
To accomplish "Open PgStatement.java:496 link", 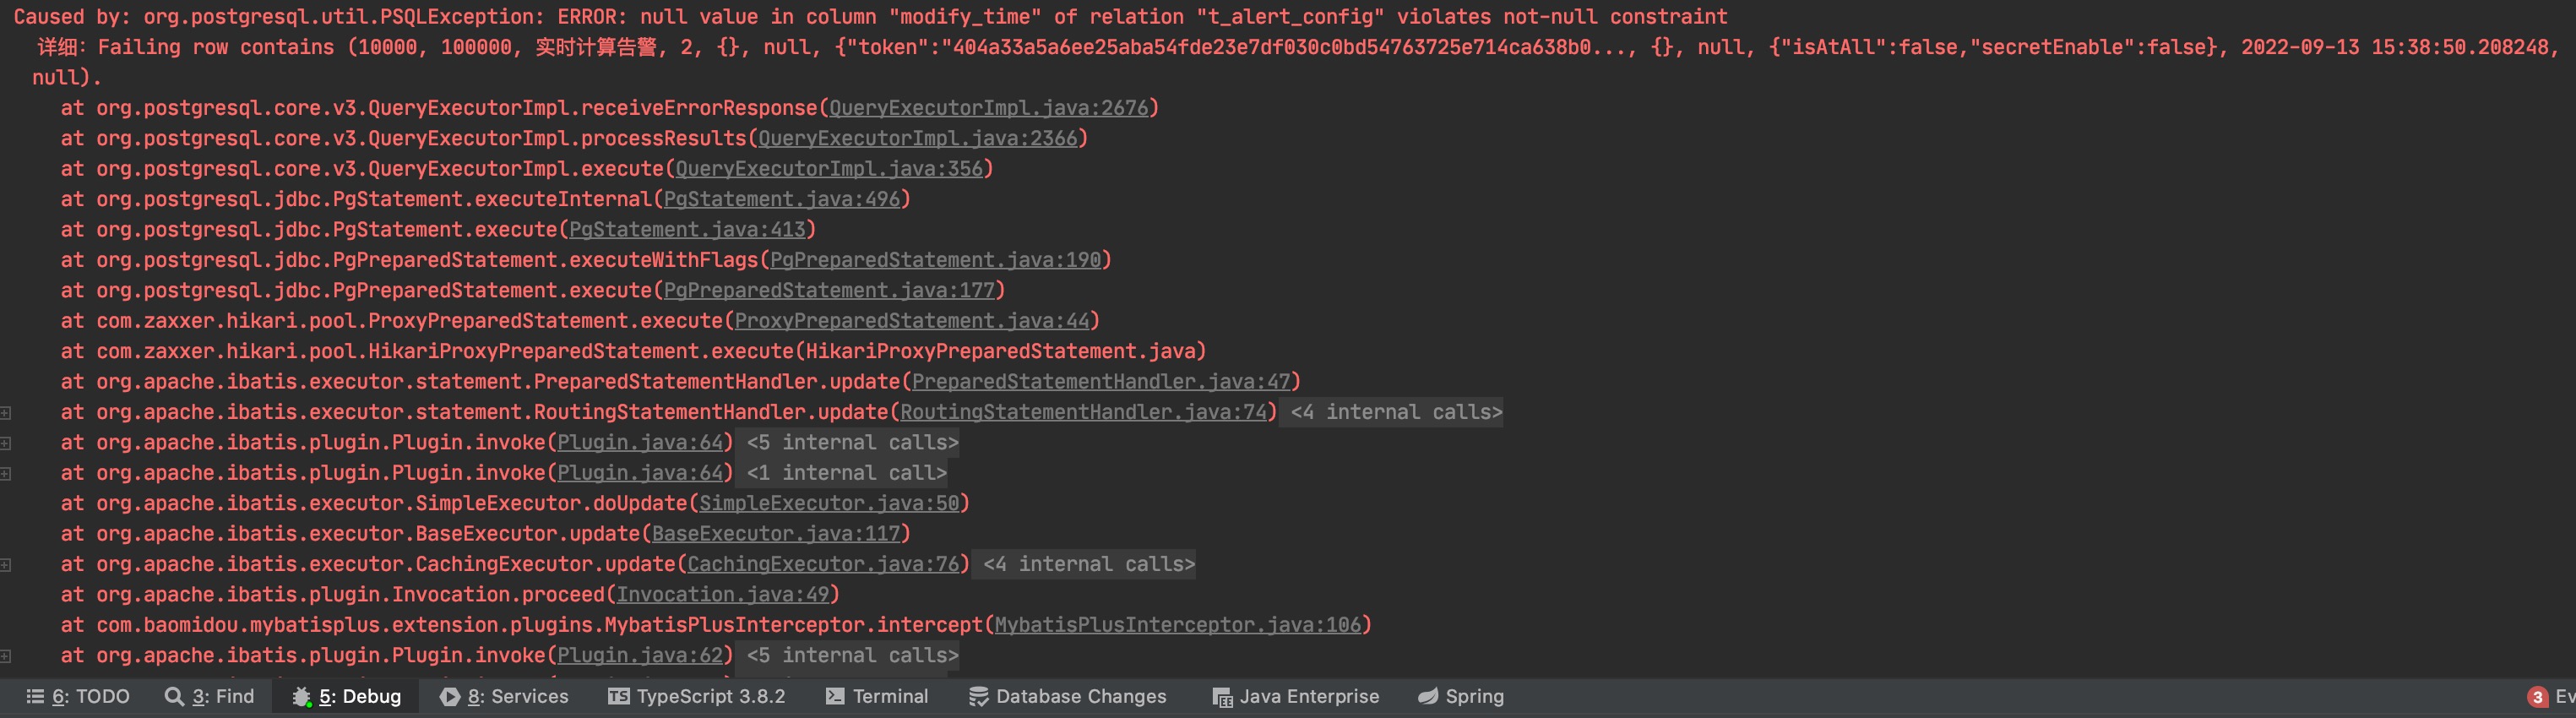I will (782, 199).
